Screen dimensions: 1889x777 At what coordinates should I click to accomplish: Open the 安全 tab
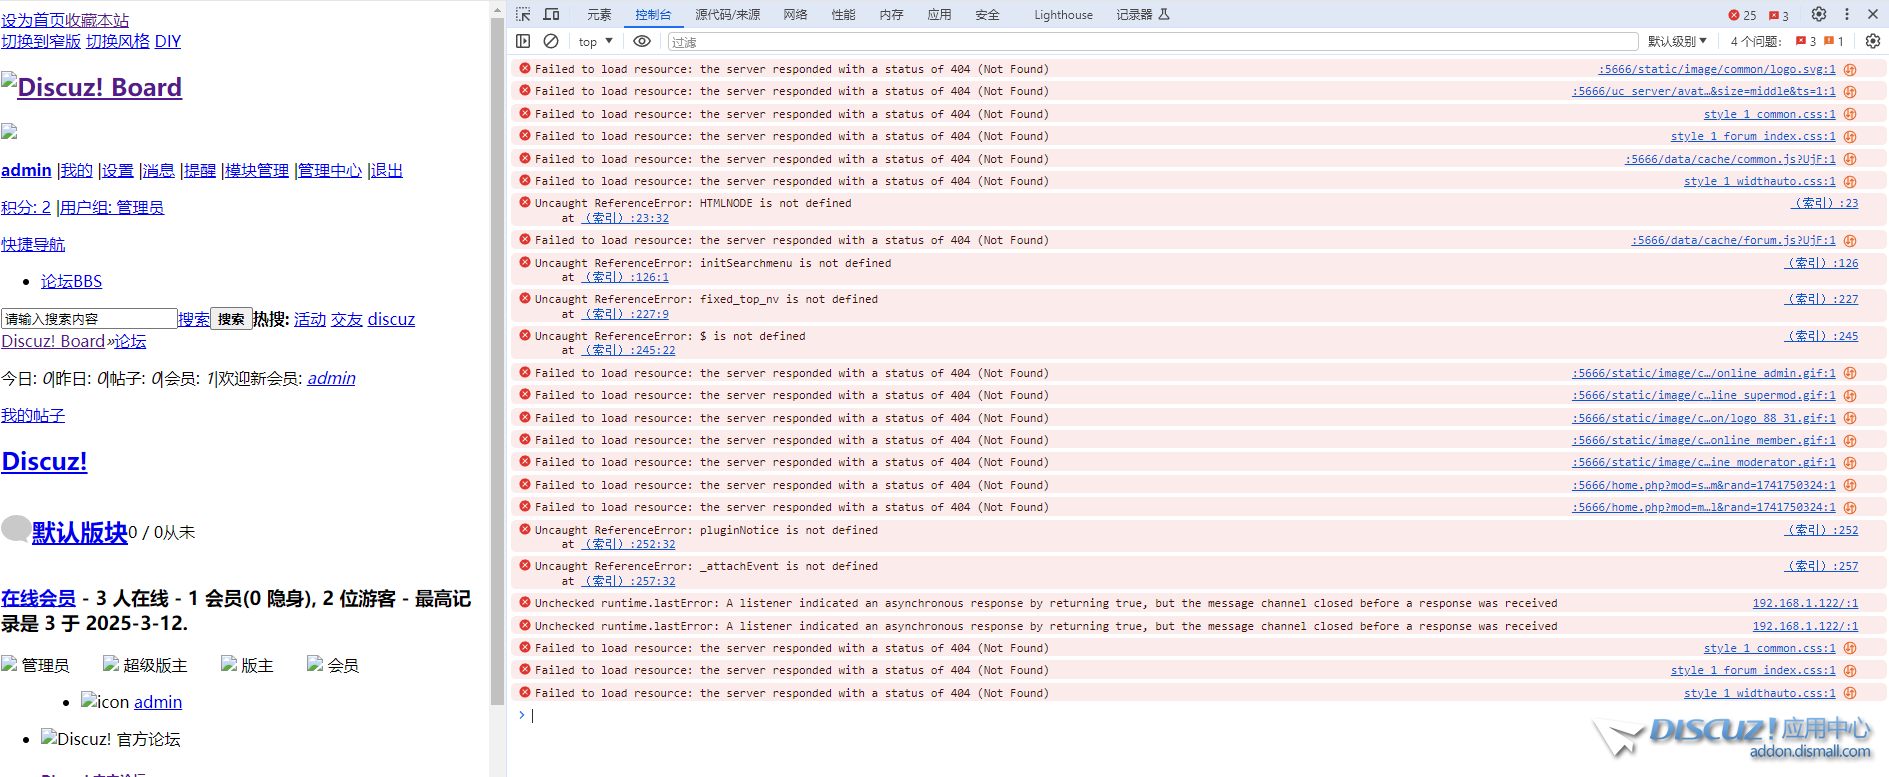[x=987, y=14]
